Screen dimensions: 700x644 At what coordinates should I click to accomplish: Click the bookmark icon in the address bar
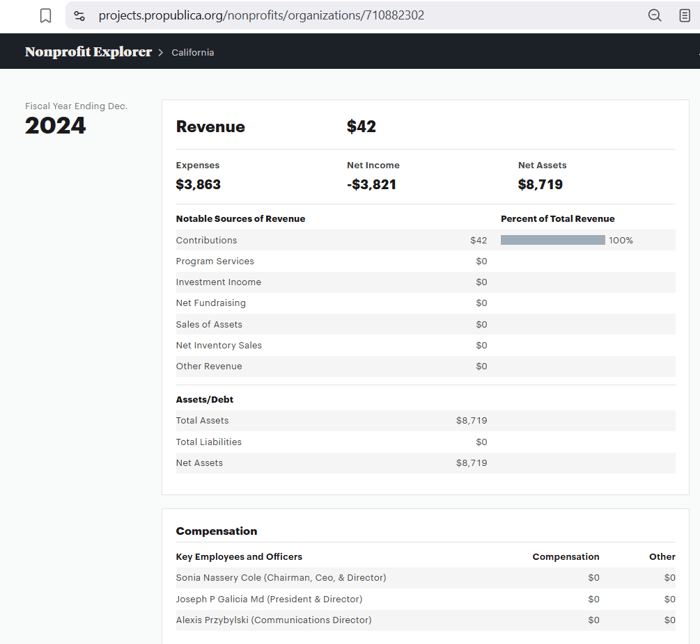[x=45, y=16]
